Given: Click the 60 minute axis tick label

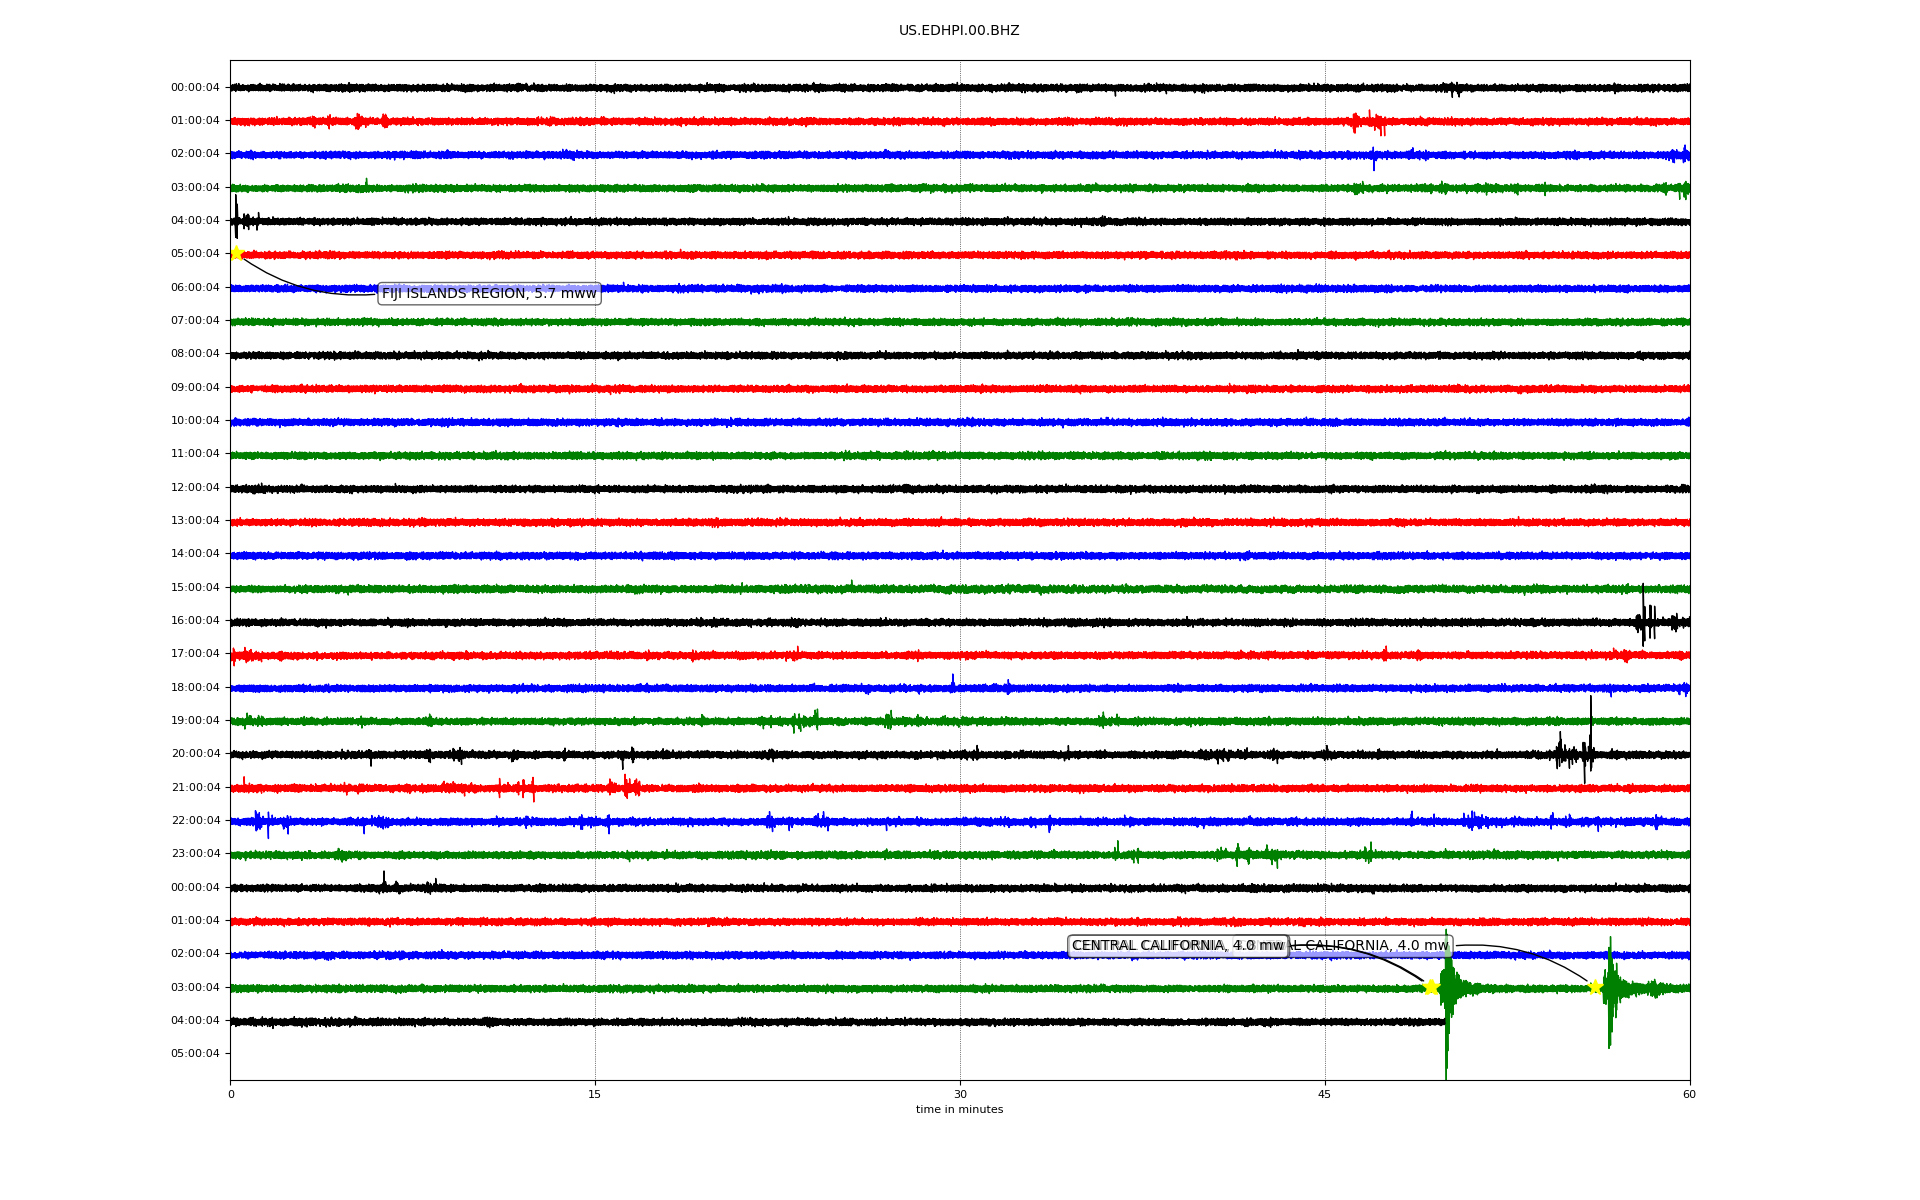Looking at the screenshot, I should click(x=1689, y=1094).
